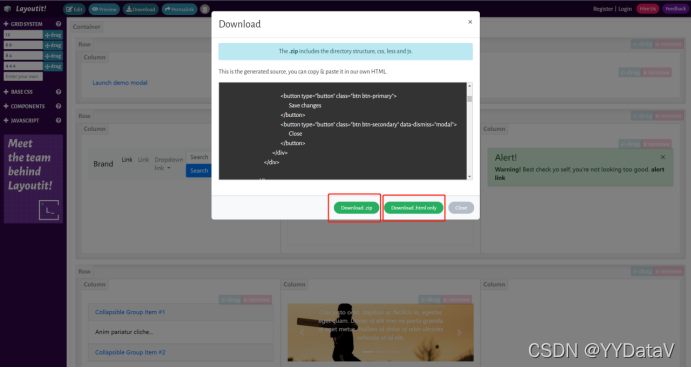Click the Hire Us button
691x368 pixels.
tap(647, 9)
